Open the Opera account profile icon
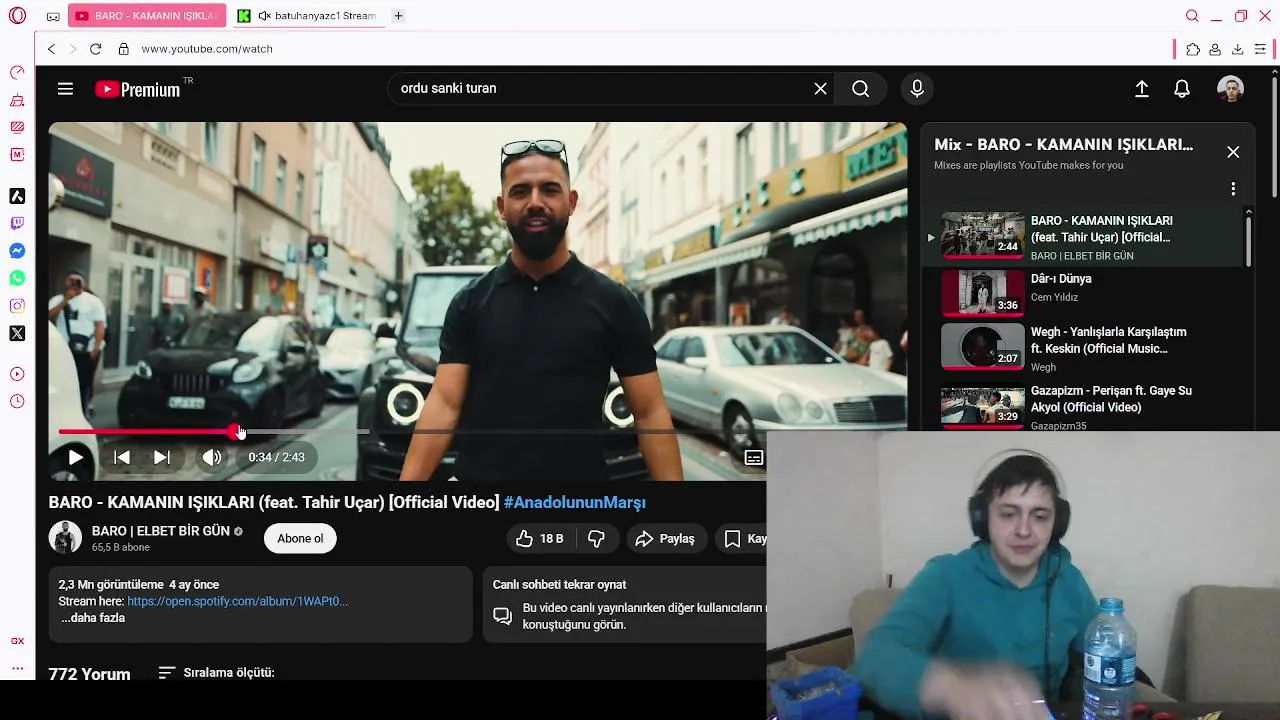The image size is (1280, 720). pyautogui.click(x=1215, y=49)
